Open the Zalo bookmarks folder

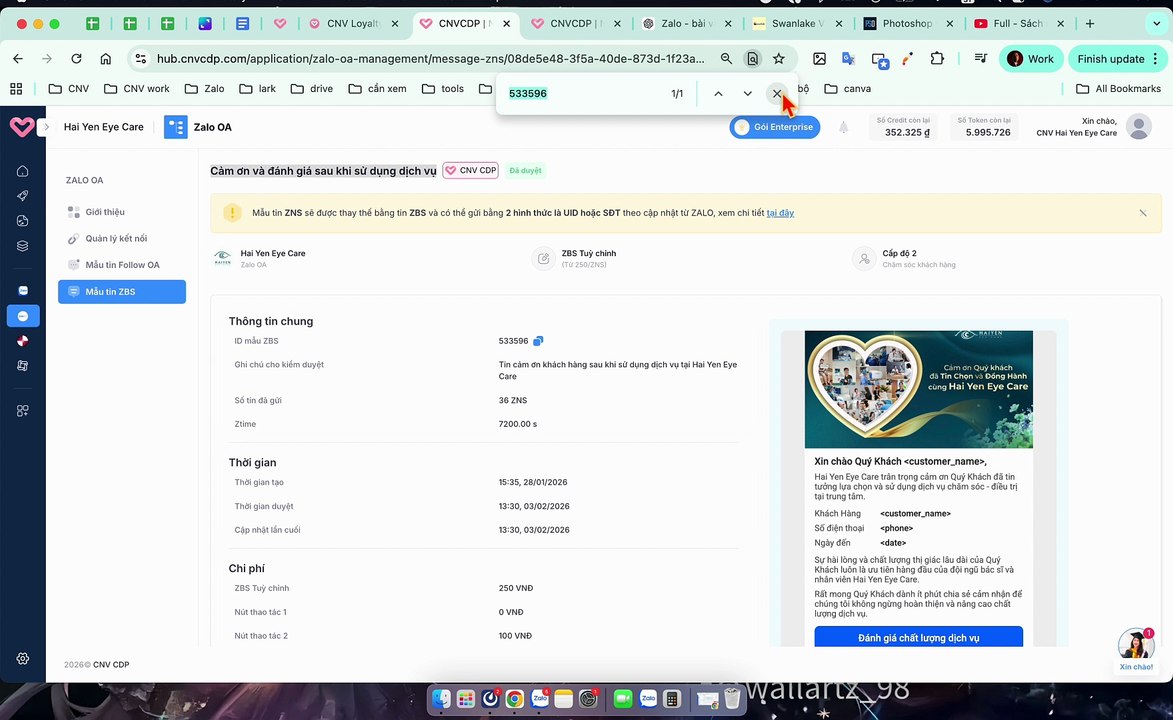205,88
